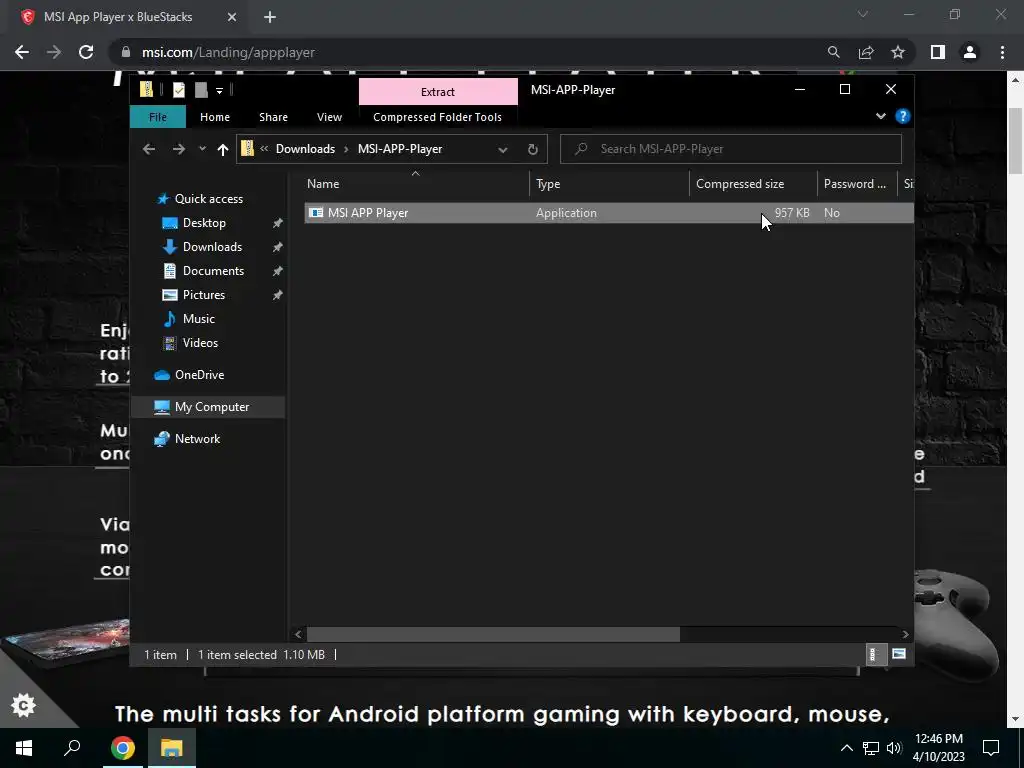Sort by Compressed size column header
This screenshot has width=1024, height=768.
point(753,184)
